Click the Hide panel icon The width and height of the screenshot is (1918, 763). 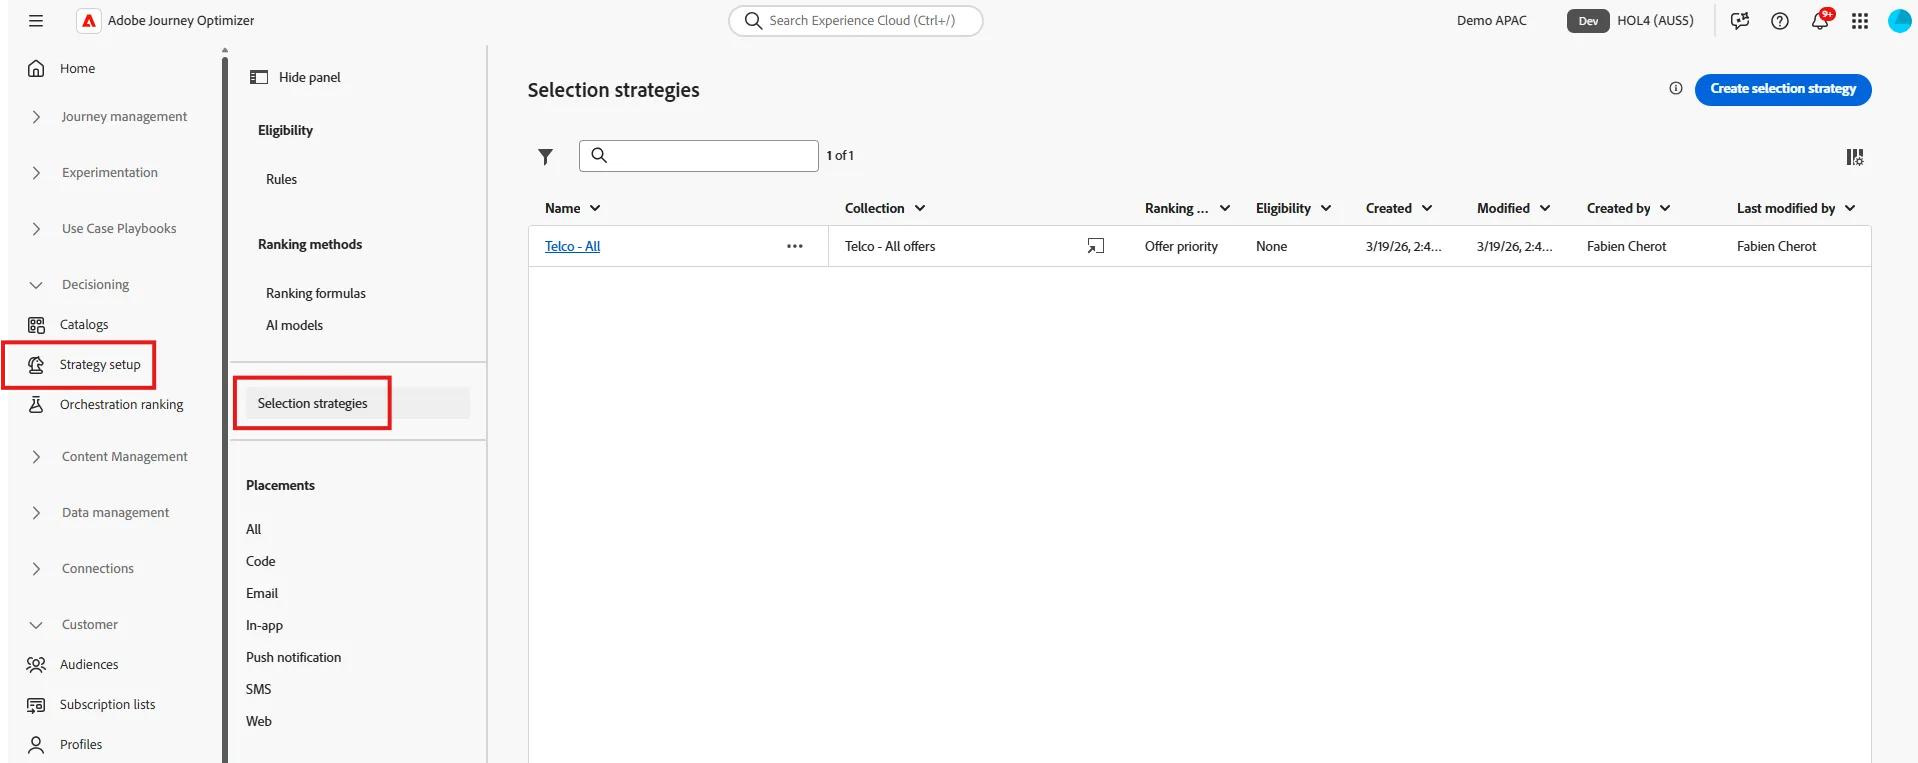259,77
